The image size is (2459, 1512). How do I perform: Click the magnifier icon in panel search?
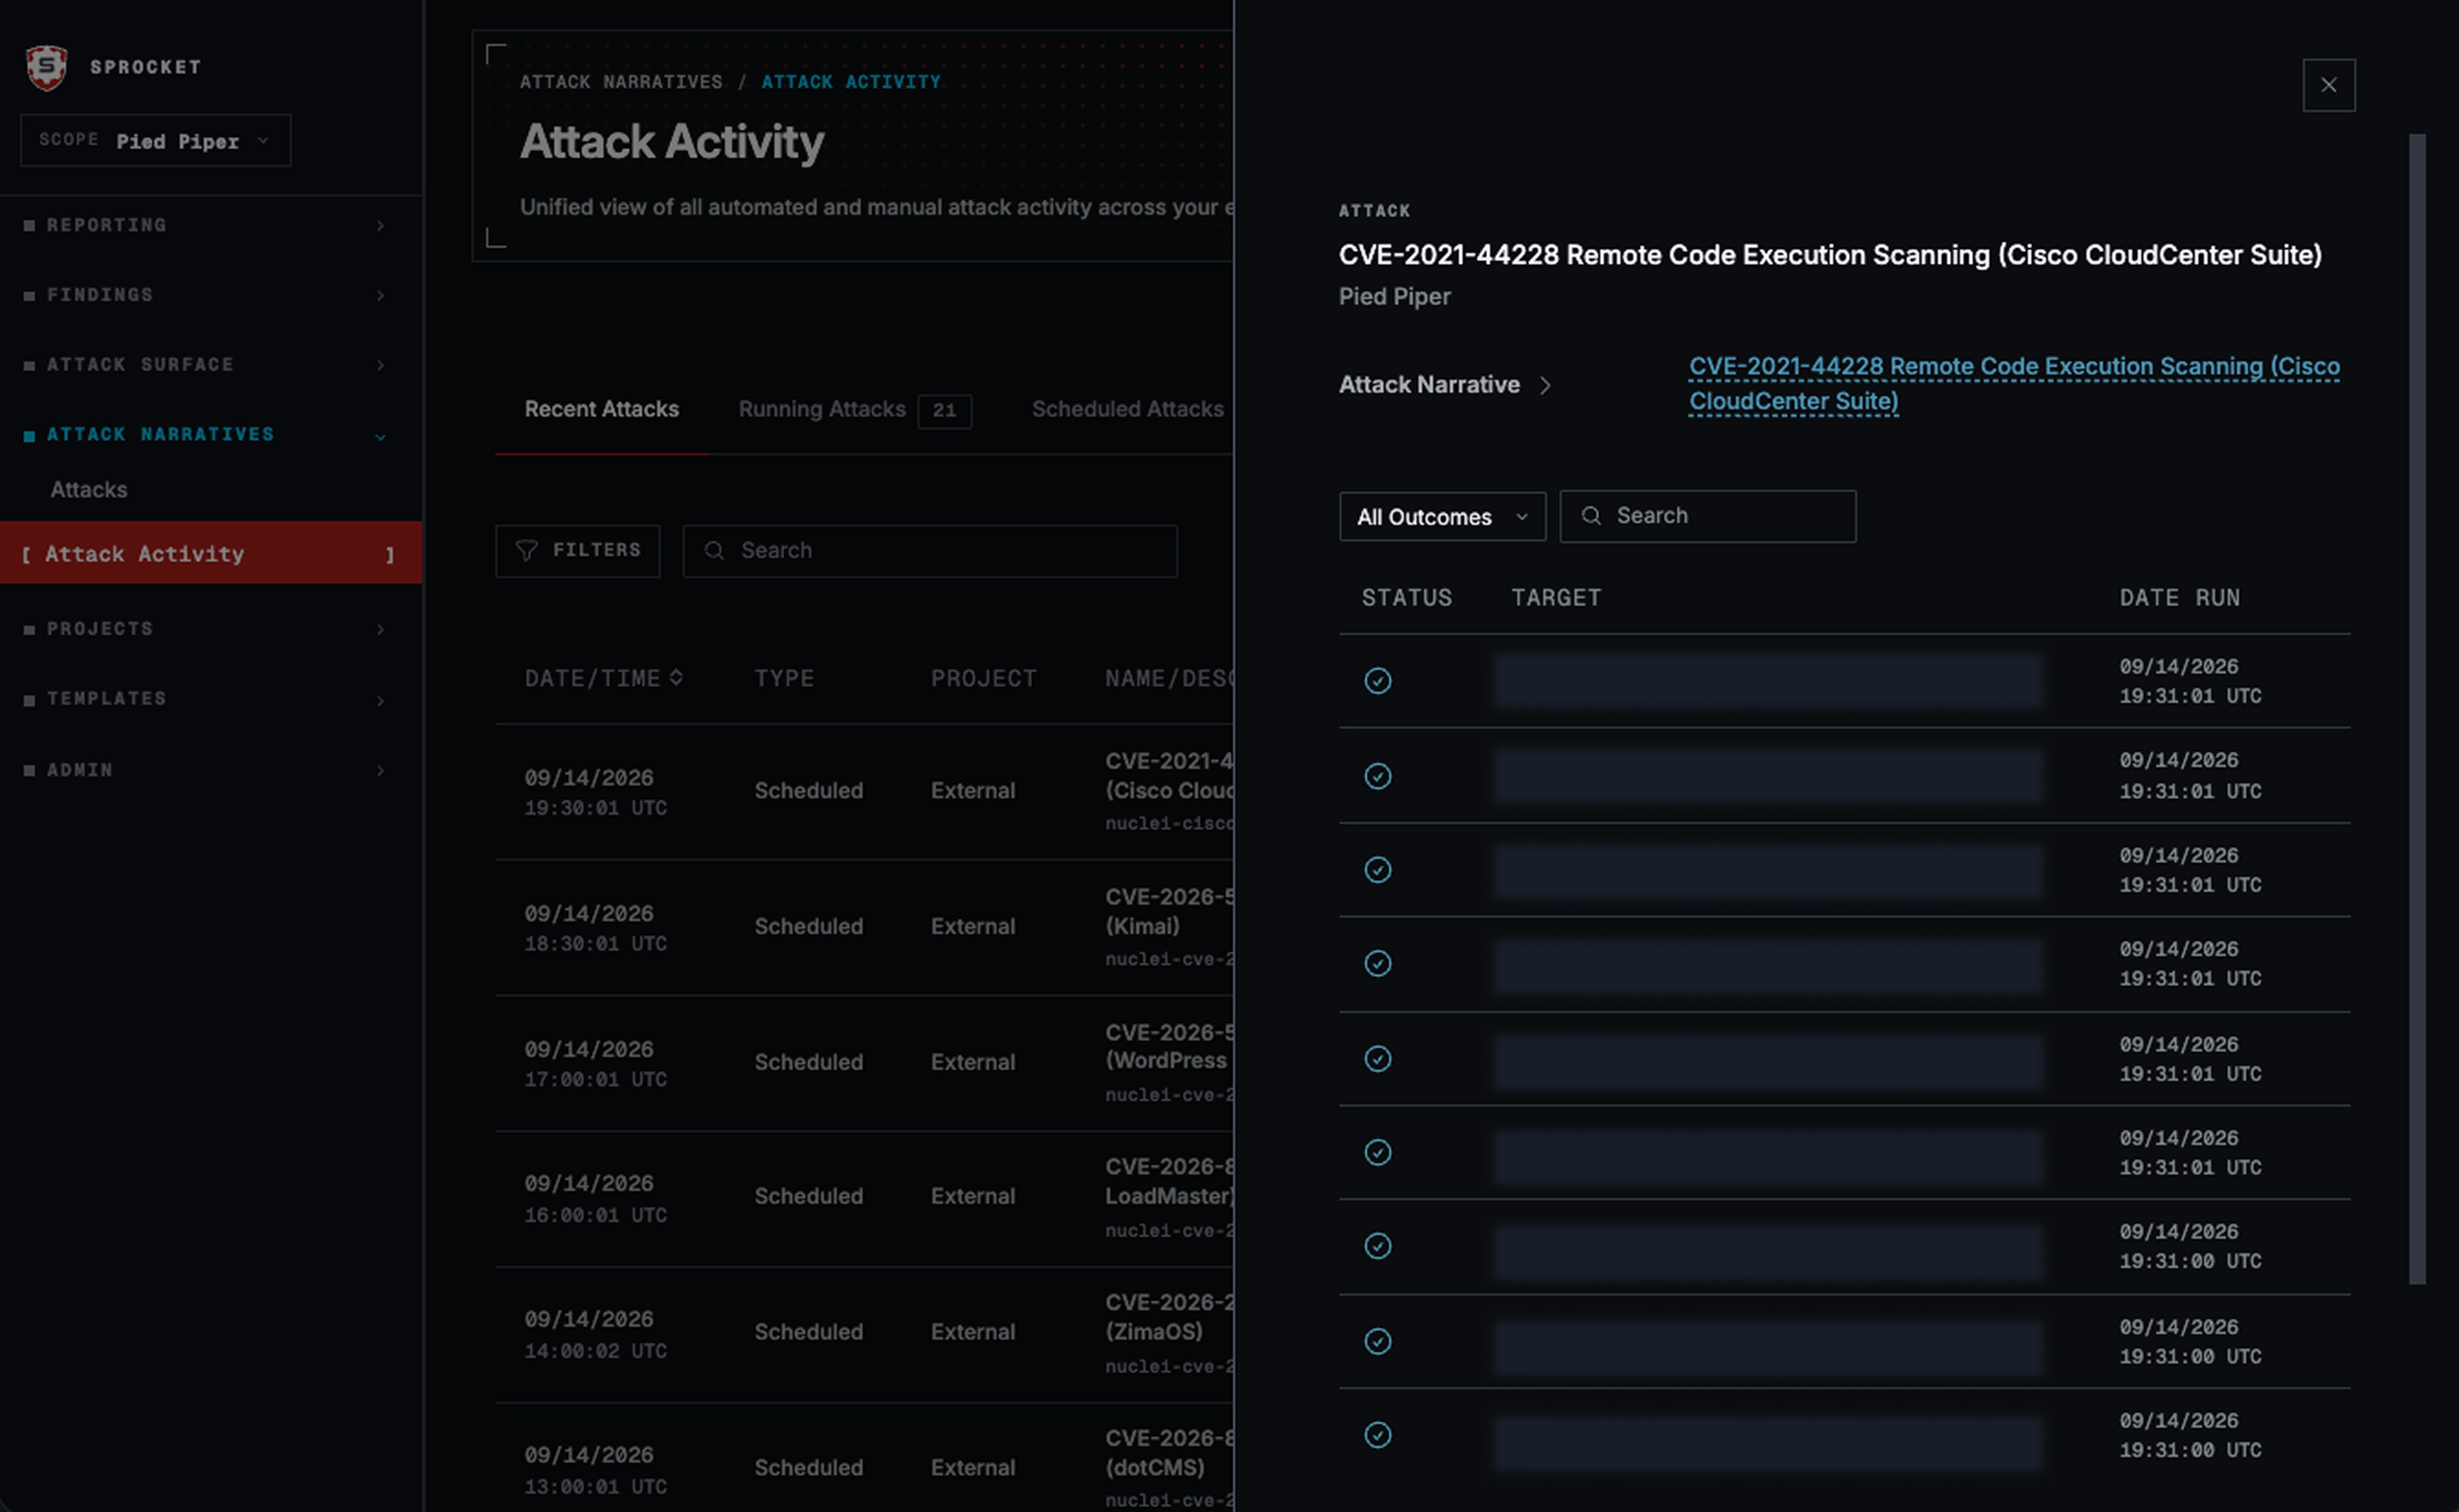coord(1591,516)
